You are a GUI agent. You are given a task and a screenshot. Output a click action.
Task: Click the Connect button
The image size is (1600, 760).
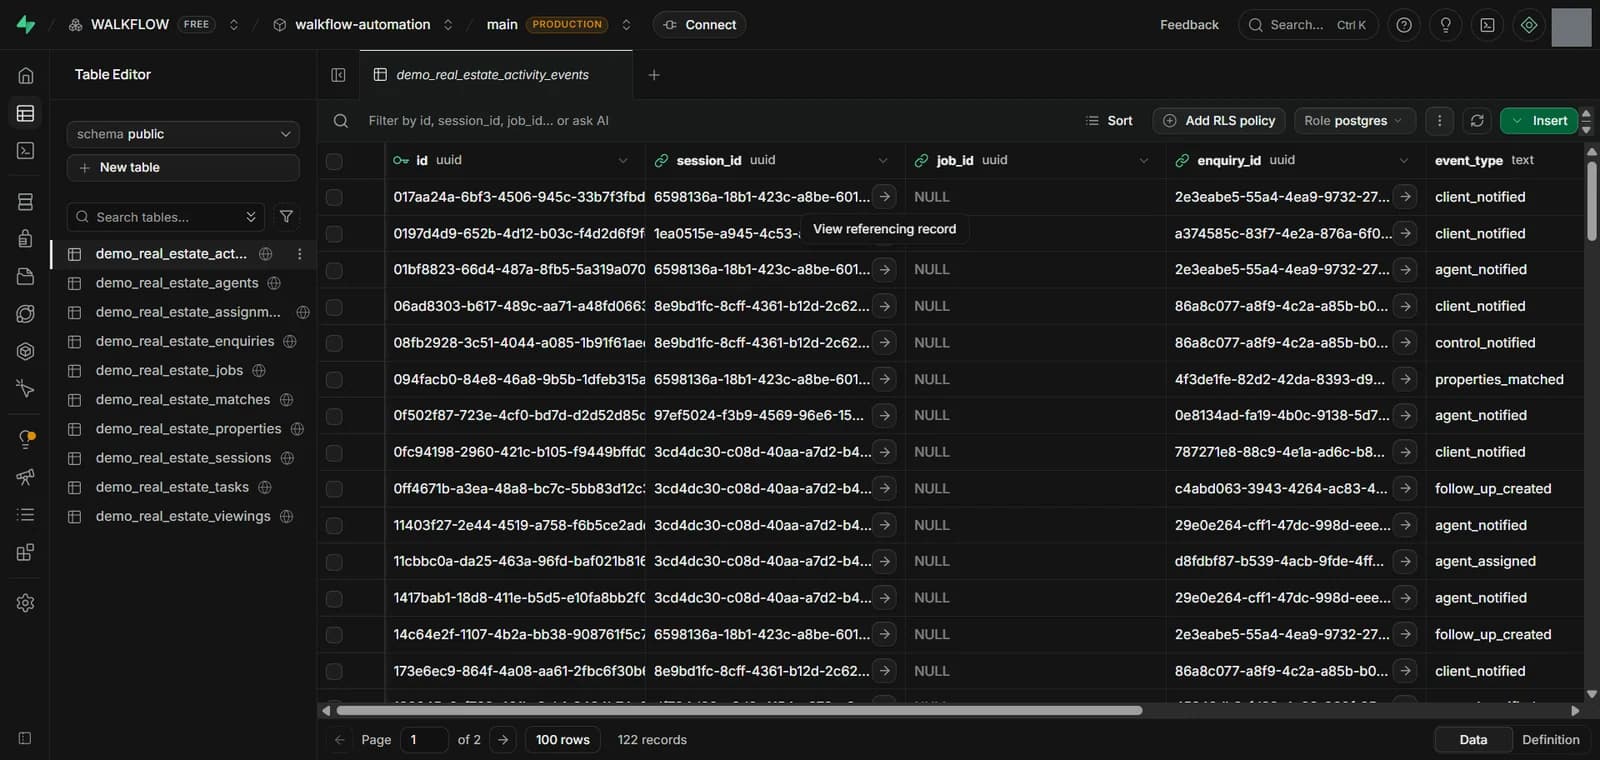tap(699, 25)
